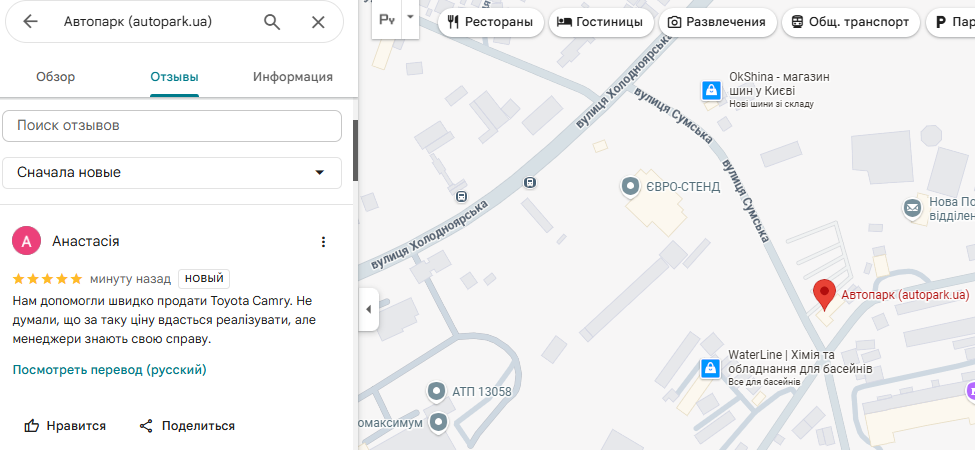
Task: Click the reviewer name Анастасія
Action: [86, 241]
